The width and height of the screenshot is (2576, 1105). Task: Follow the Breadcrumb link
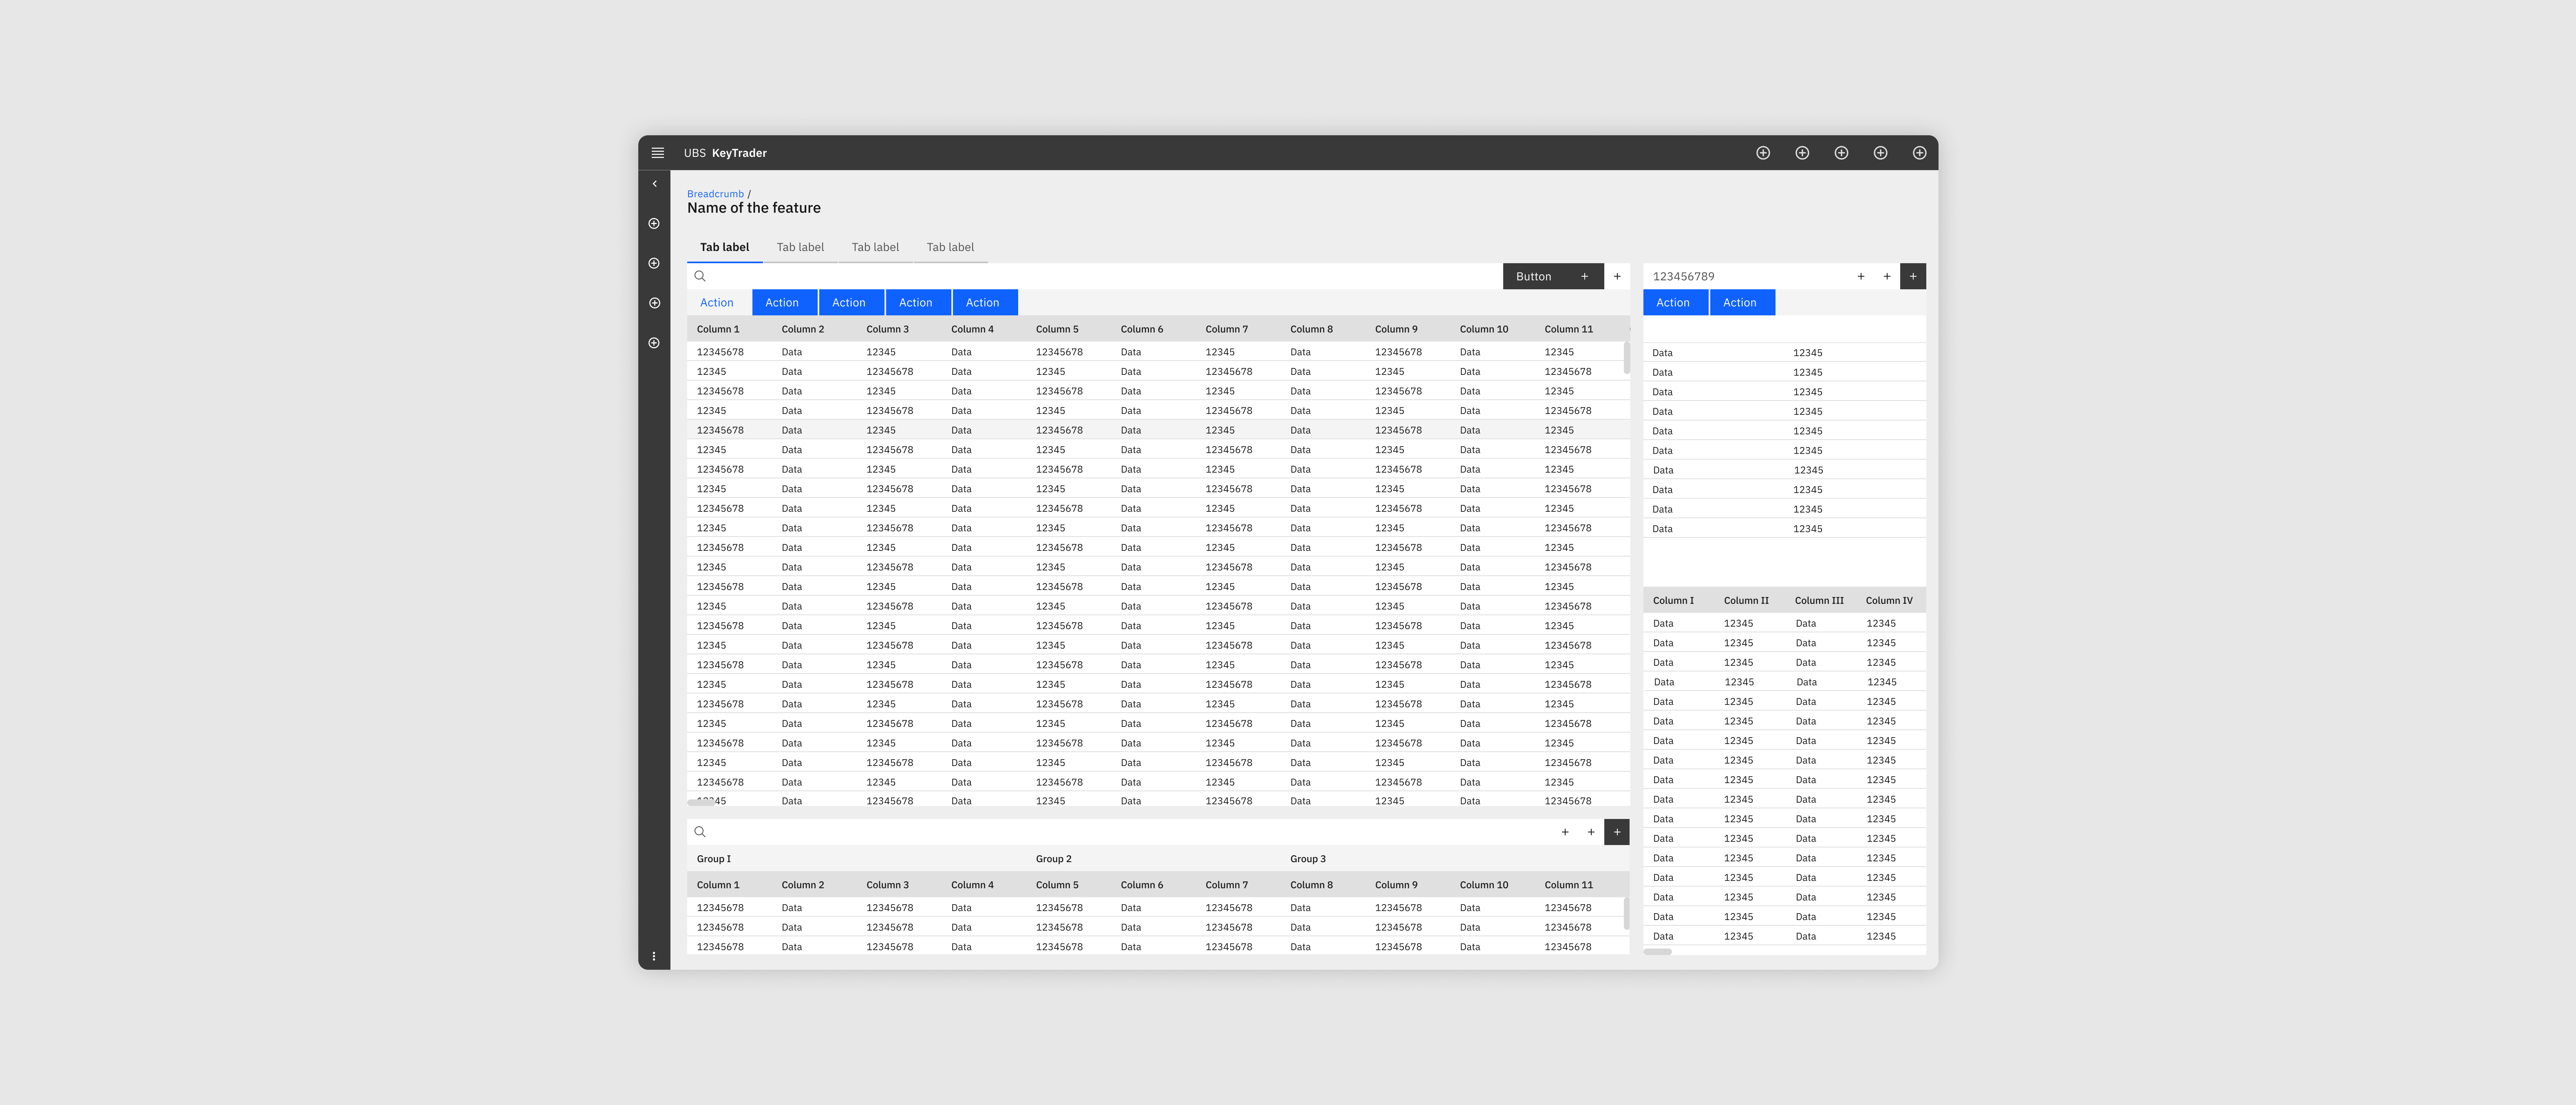715,194
